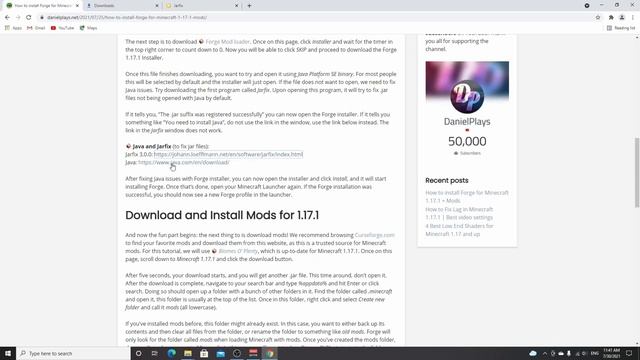Image resolution: width=640 pixels, height=360 pixels.
Task: Close the Downloads tab
Action: [x=157, y=6]
